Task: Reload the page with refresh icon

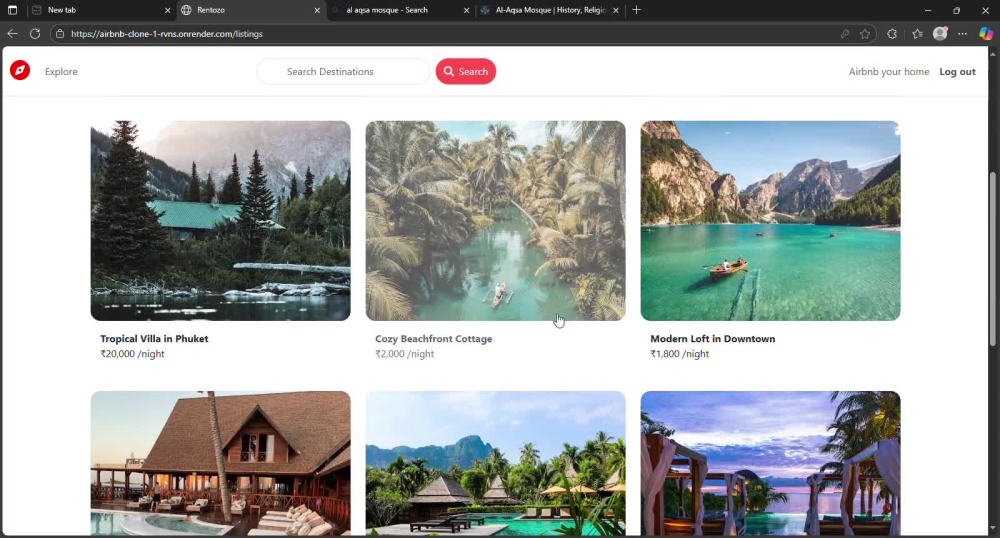Action: (x=35, y=34)
